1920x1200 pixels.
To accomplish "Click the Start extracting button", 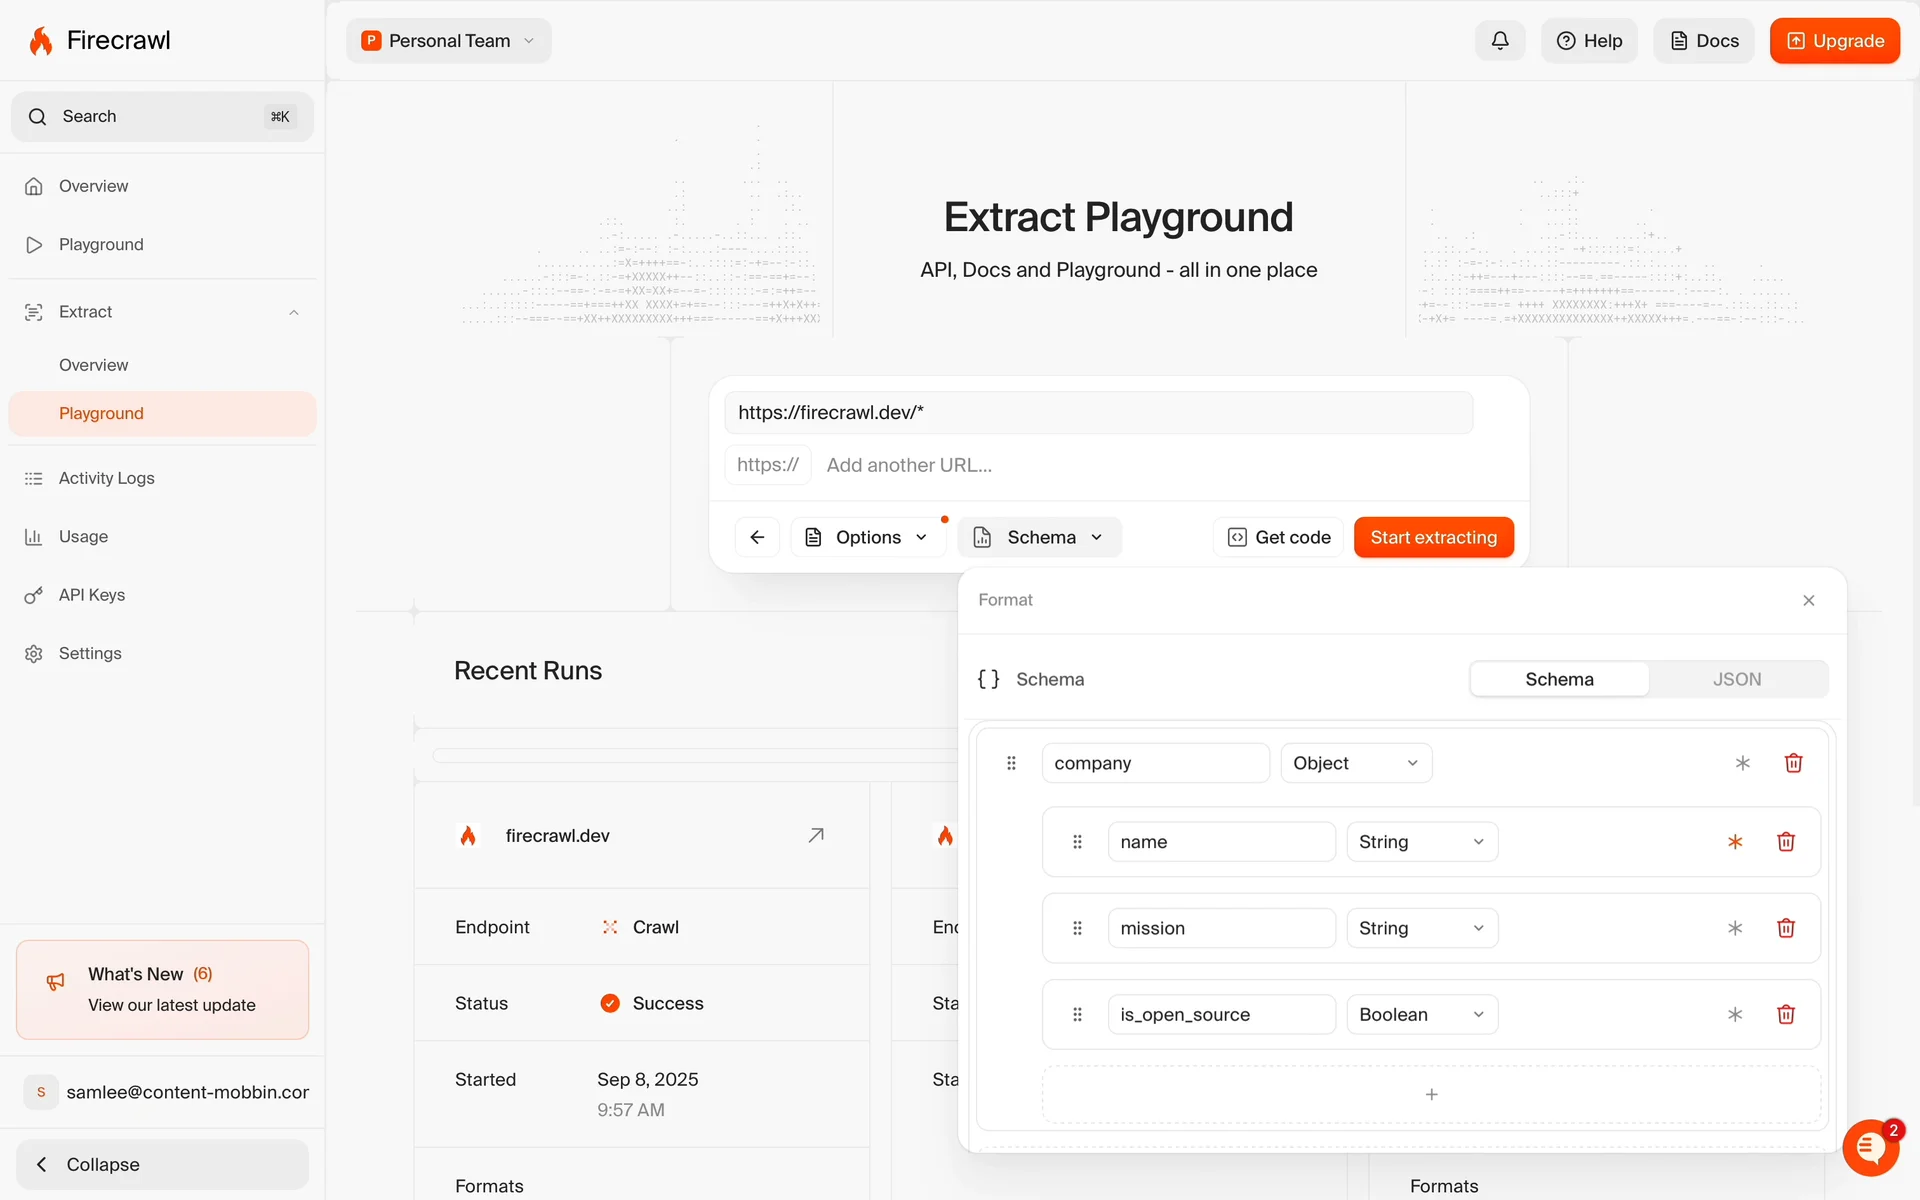I will coord(1433,537).
